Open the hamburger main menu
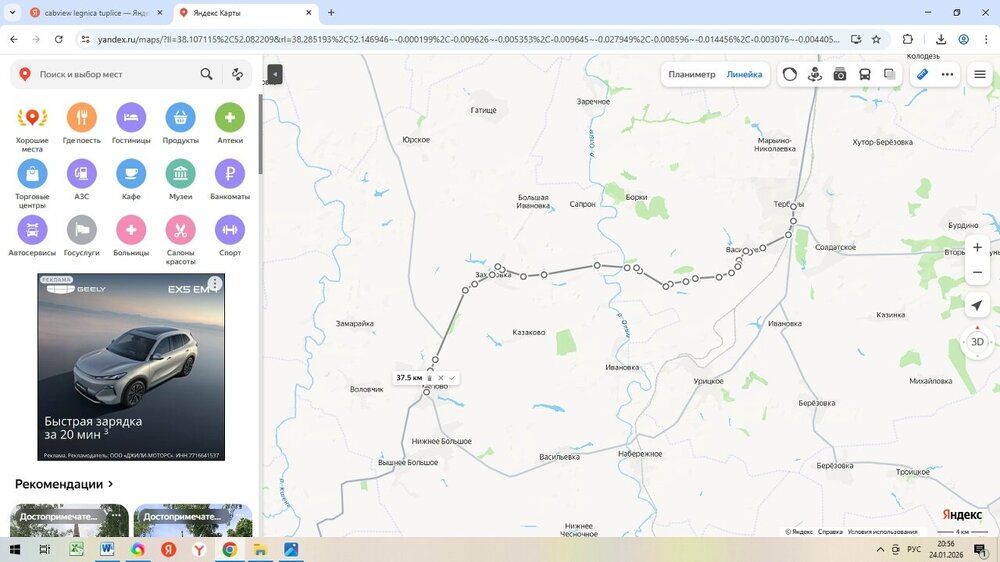This screenshot has height=562, width=1000. [980, 74]
